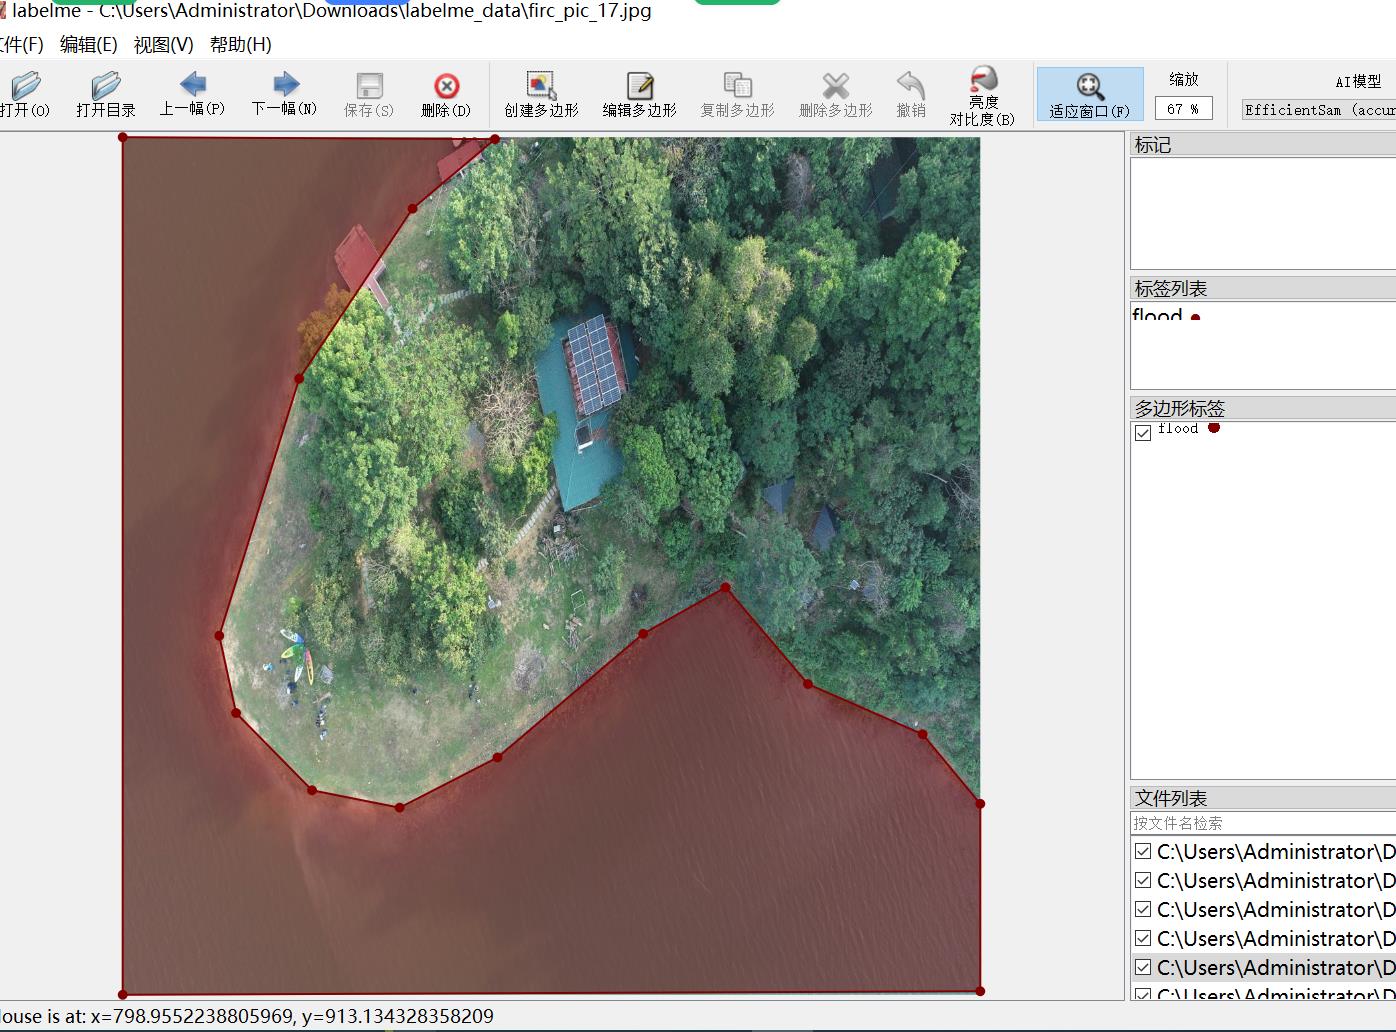Open the Edit (编辑) menu
The height and width of the screenshot is (1032, 1396).
[x=88, y=44]
